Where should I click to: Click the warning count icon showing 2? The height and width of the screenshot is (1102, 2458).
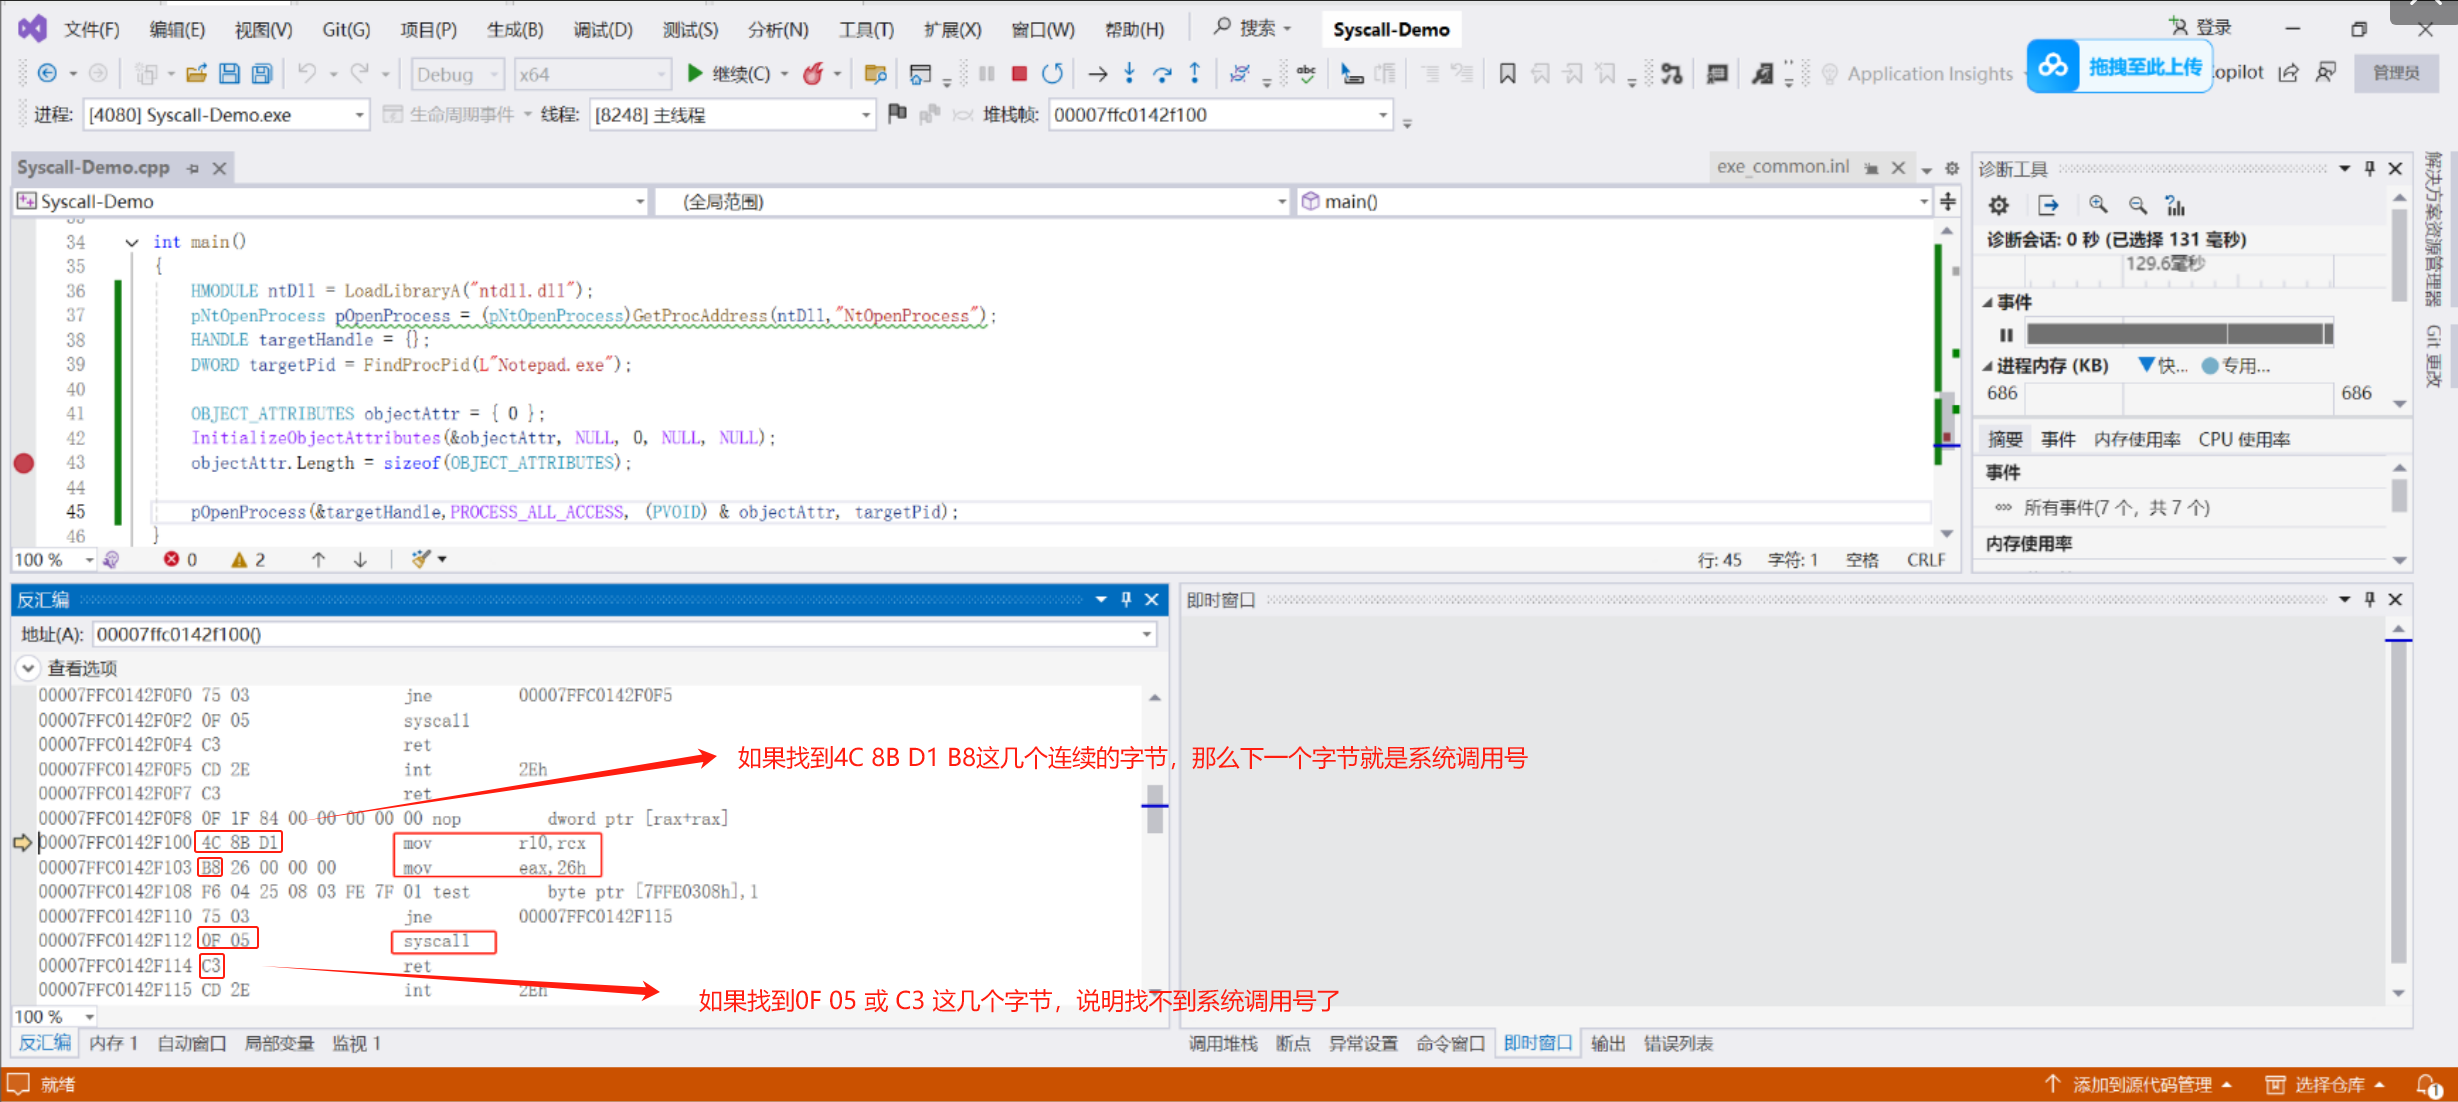click(x=239, y=560)
